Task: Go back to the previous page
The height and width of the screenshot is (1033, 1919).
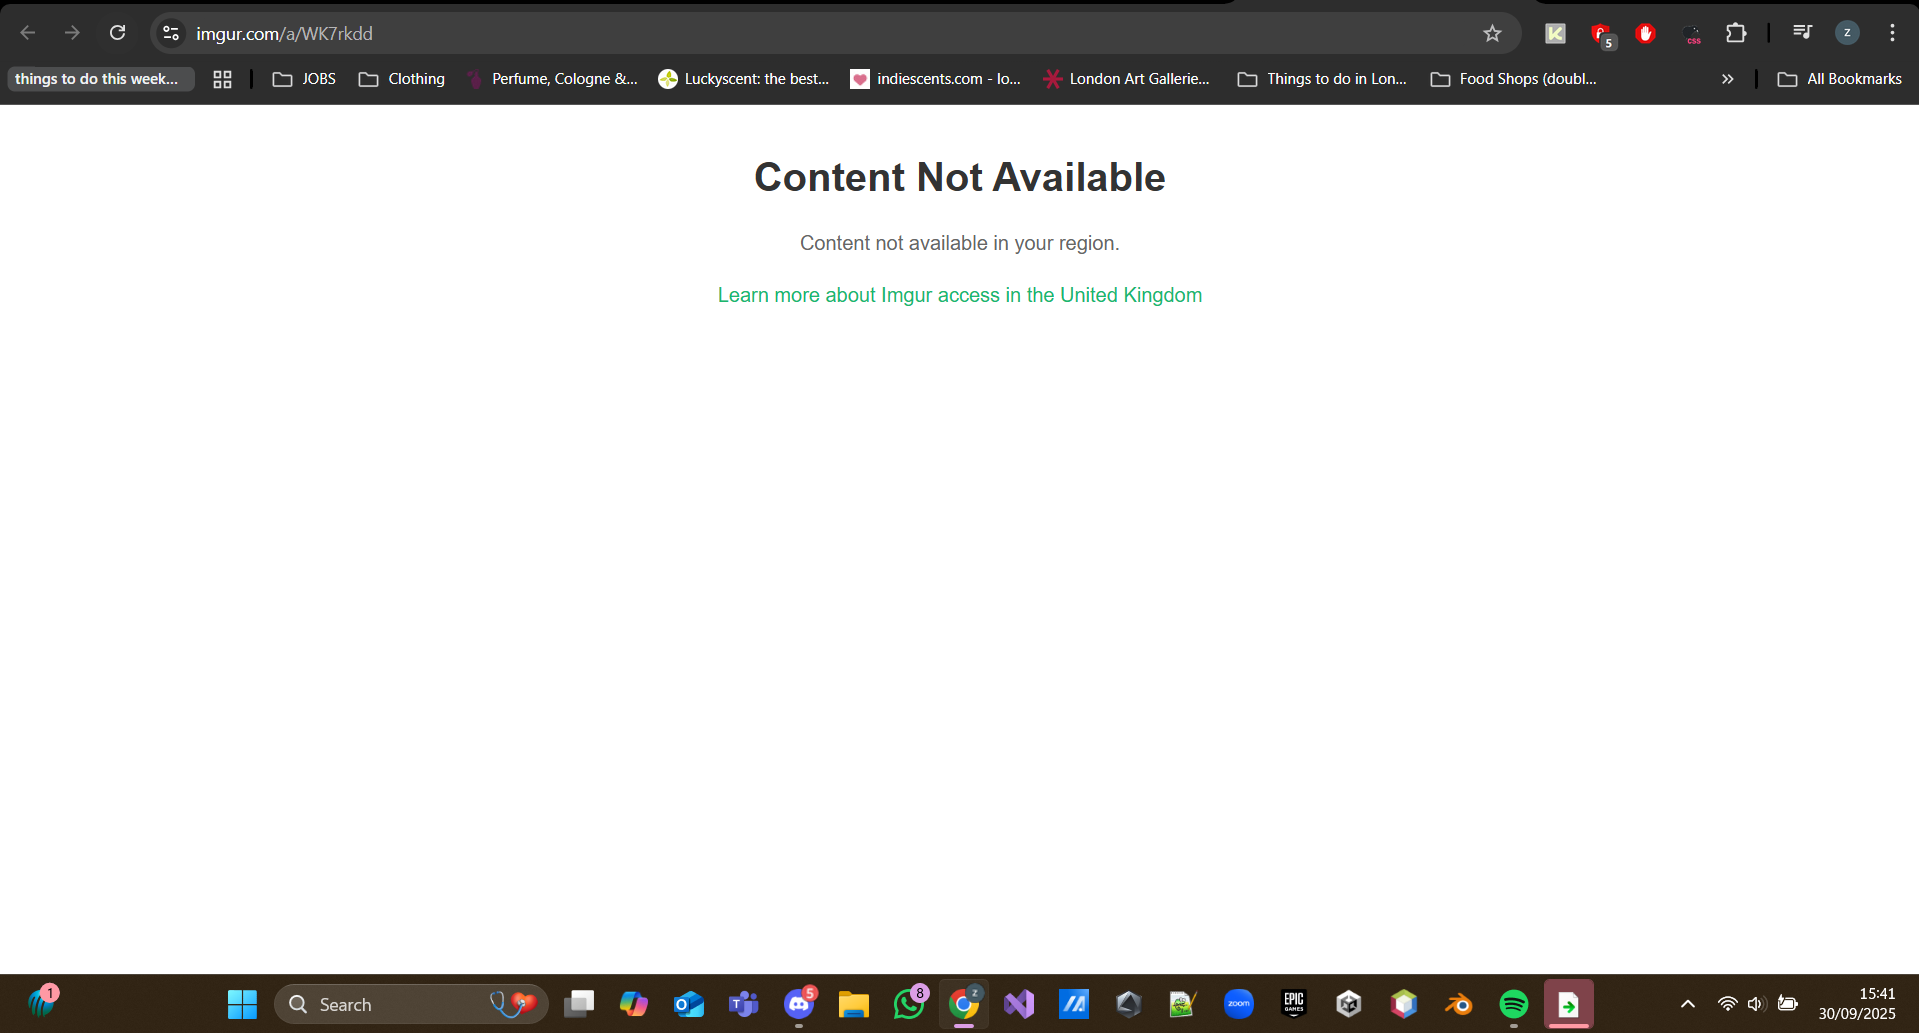Action: (28, 33)
